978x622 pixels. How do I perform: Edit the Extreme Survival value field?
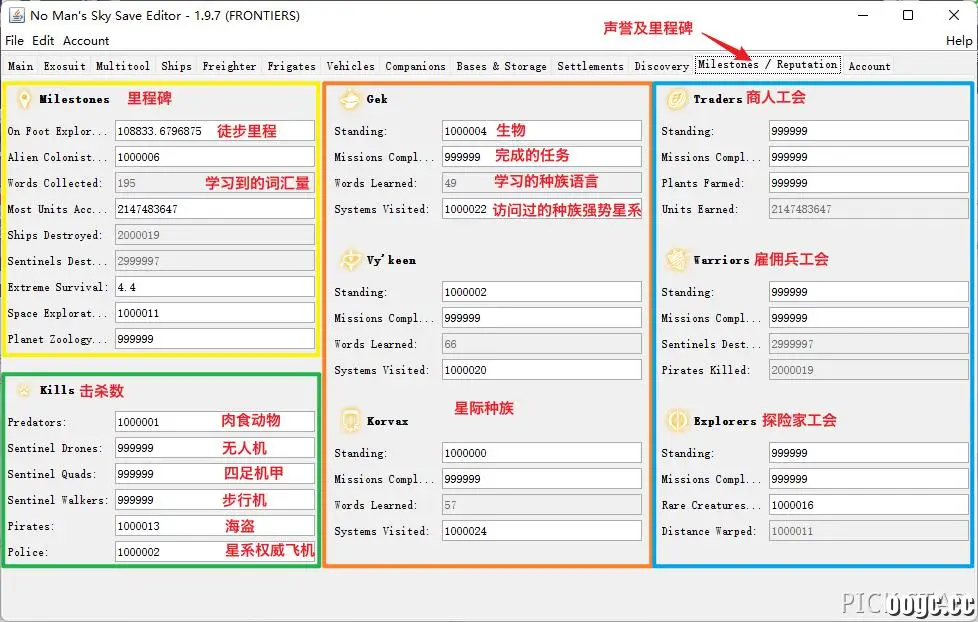pos(215,287)
